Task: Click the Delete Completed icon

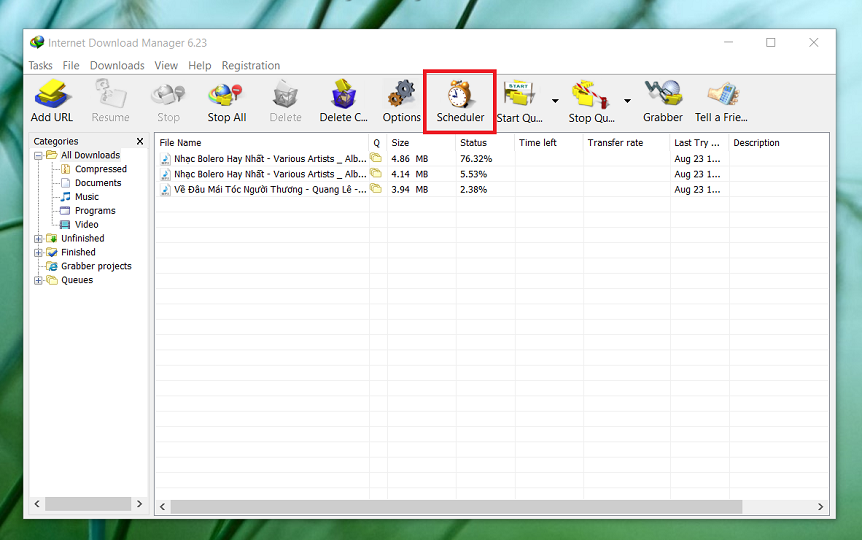Action: tap(344, 93)
